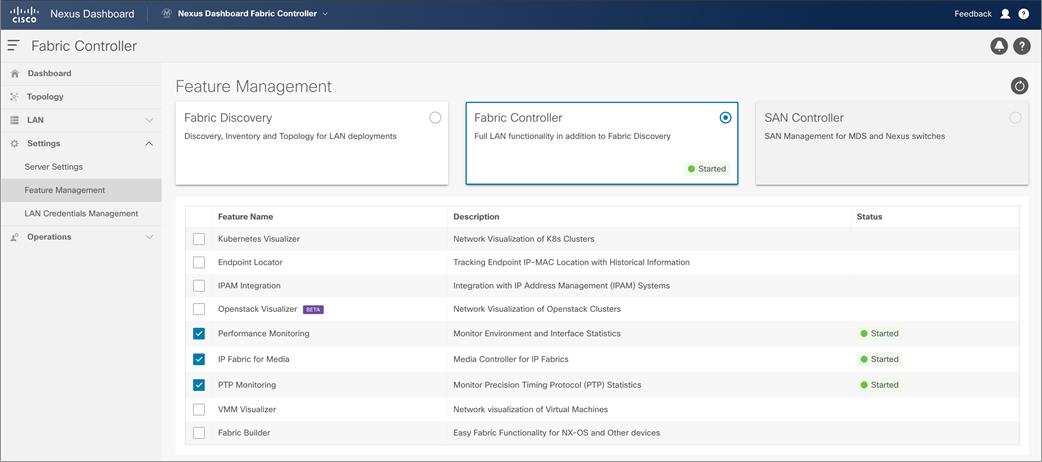
Task: Click 'Network visualization of Virtual Machines' description
Action: [x=530, y=409]
